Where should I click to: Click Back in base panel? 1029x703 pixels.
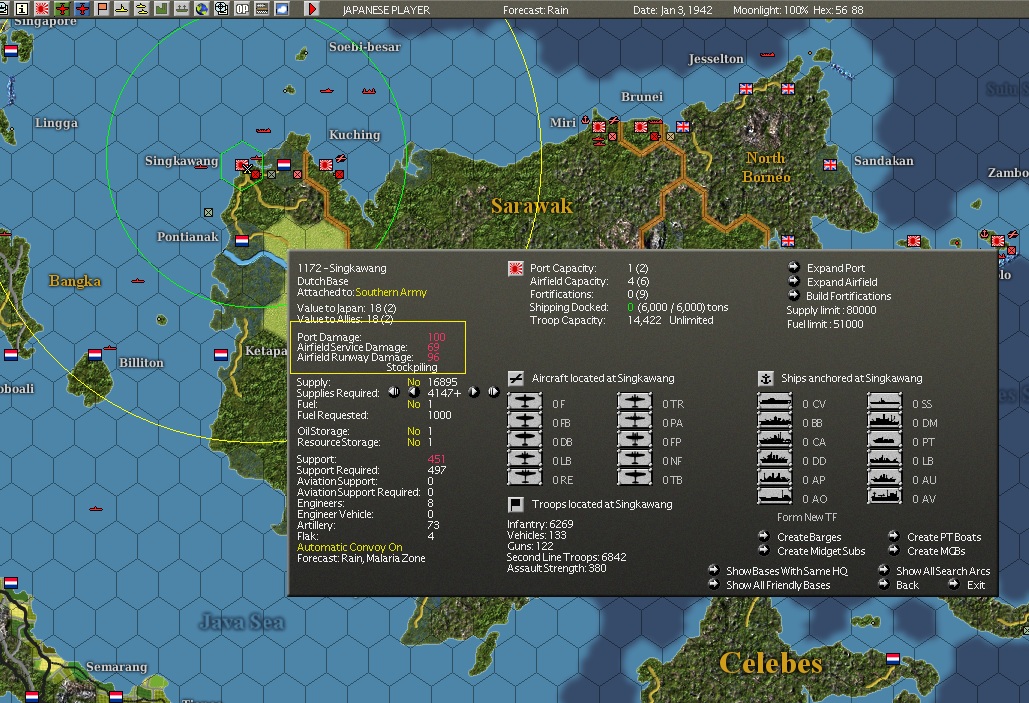coord(907,586)
